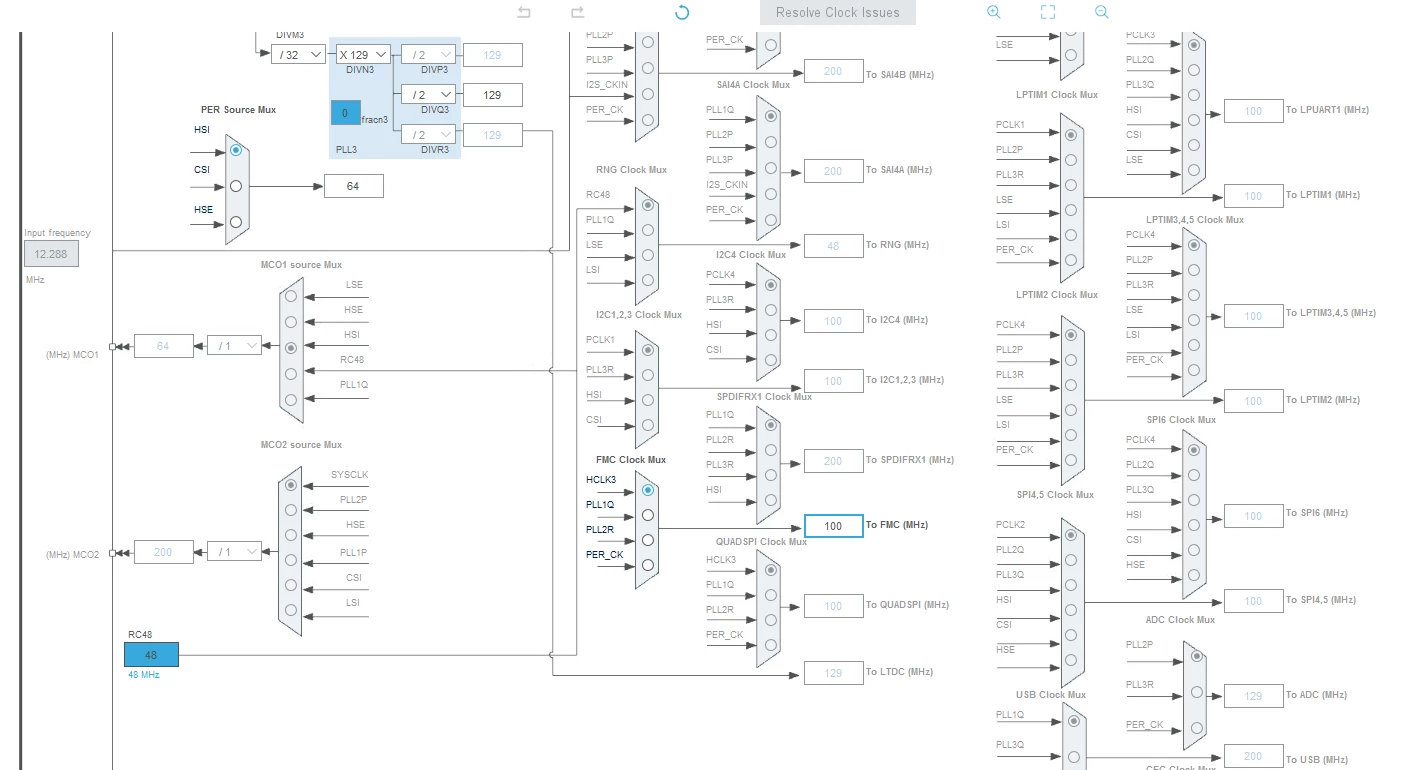This screenshot has width=1420, height=770.
Task: Zoom out of the clock diagram
Action: [1101, 12]
